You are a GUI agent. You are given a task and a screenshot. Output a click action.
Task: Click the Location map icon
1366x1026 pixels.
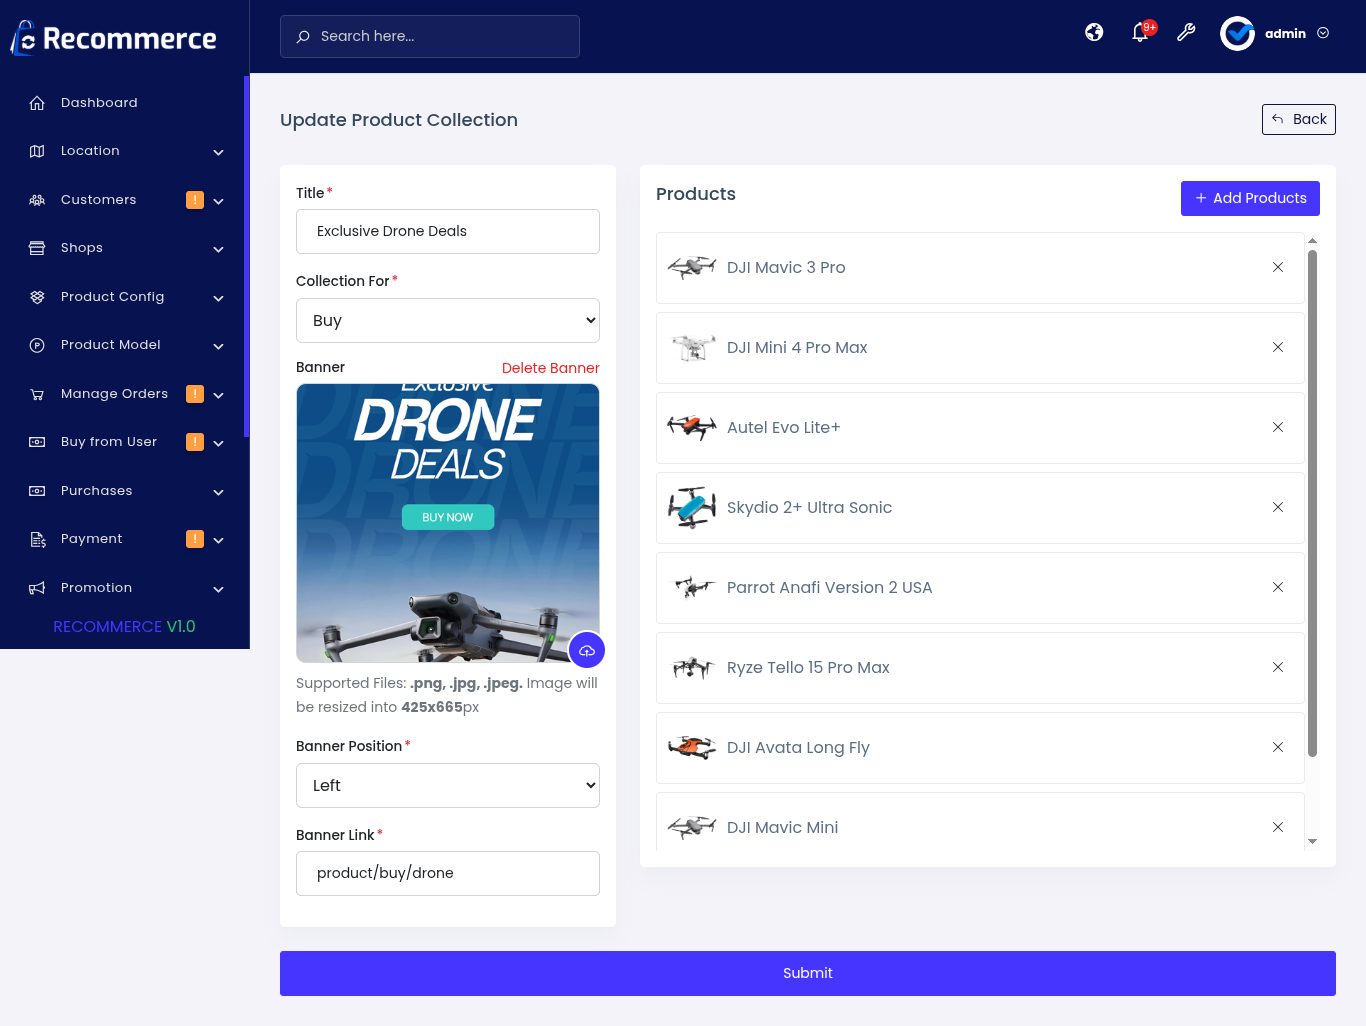(37, 151)
